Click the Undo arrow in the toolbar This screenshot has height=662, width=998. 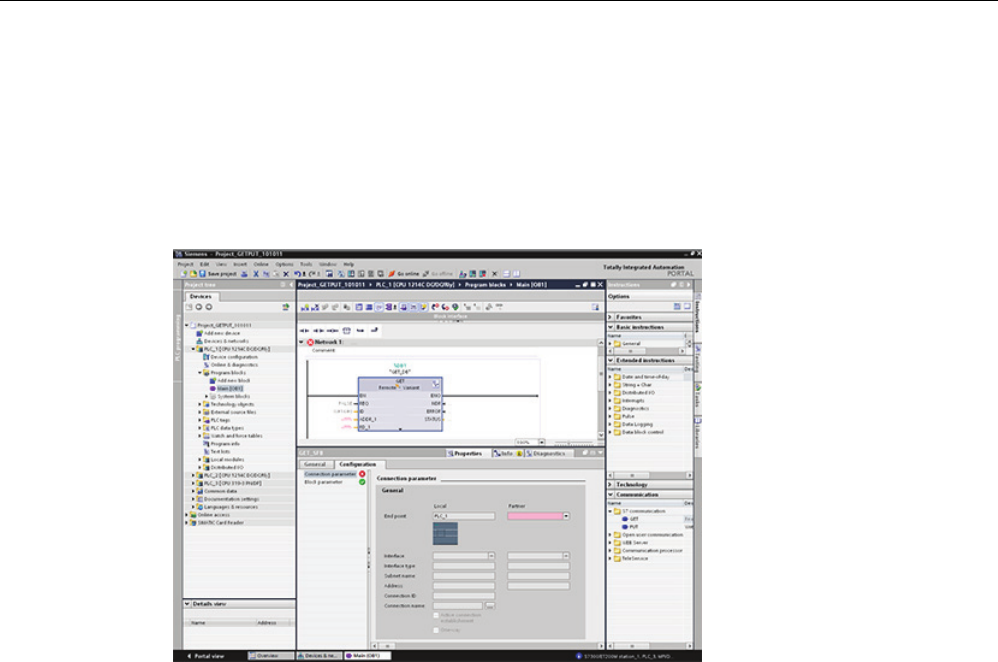click(x=298, y=274)
